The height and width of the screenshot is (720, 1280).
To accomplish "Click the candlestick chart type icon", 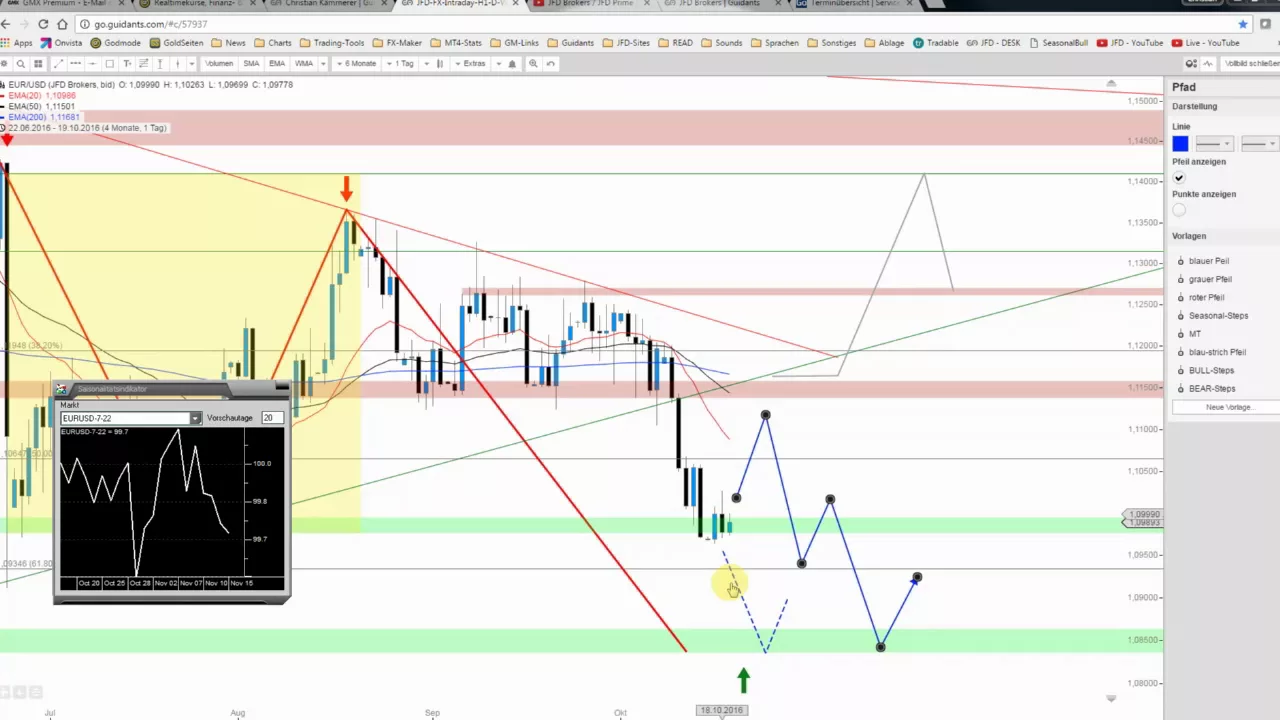I will click(x=440, y=63).
